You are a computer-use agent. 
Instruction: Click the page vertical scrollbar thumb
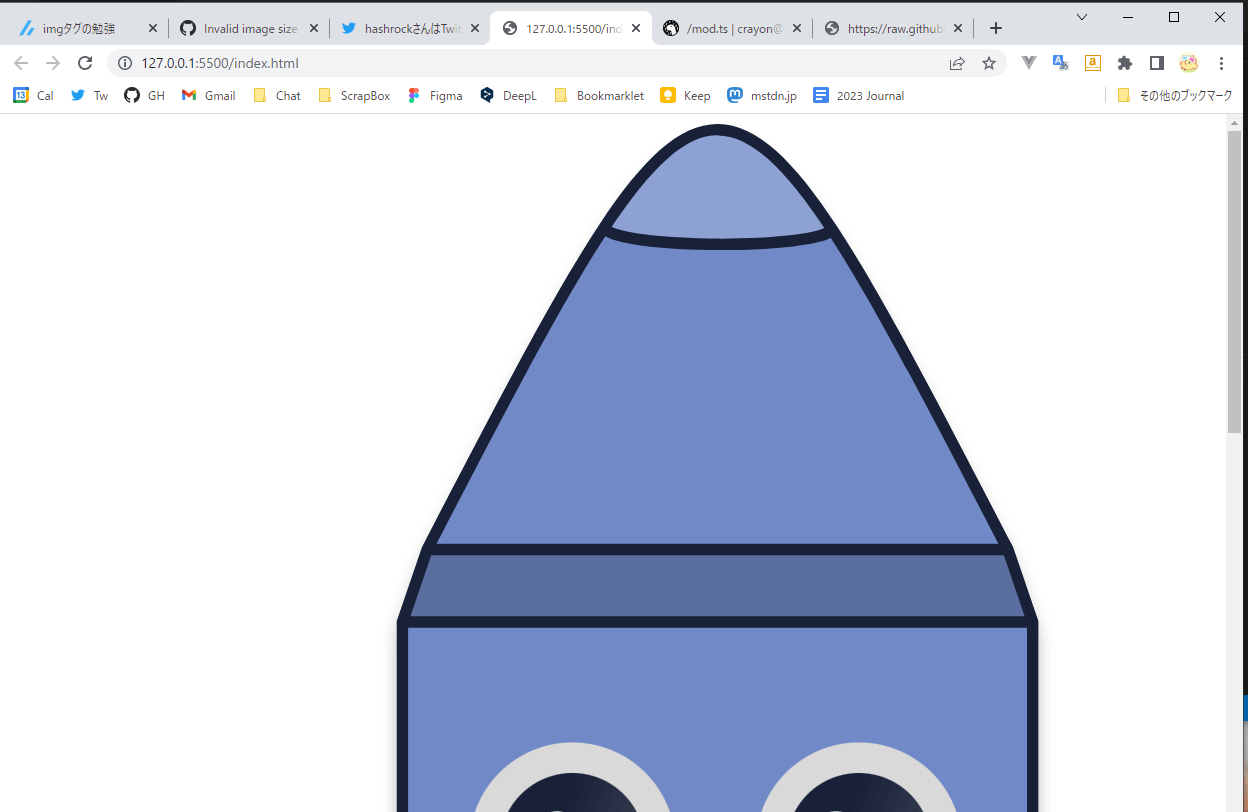(1234, 282)
